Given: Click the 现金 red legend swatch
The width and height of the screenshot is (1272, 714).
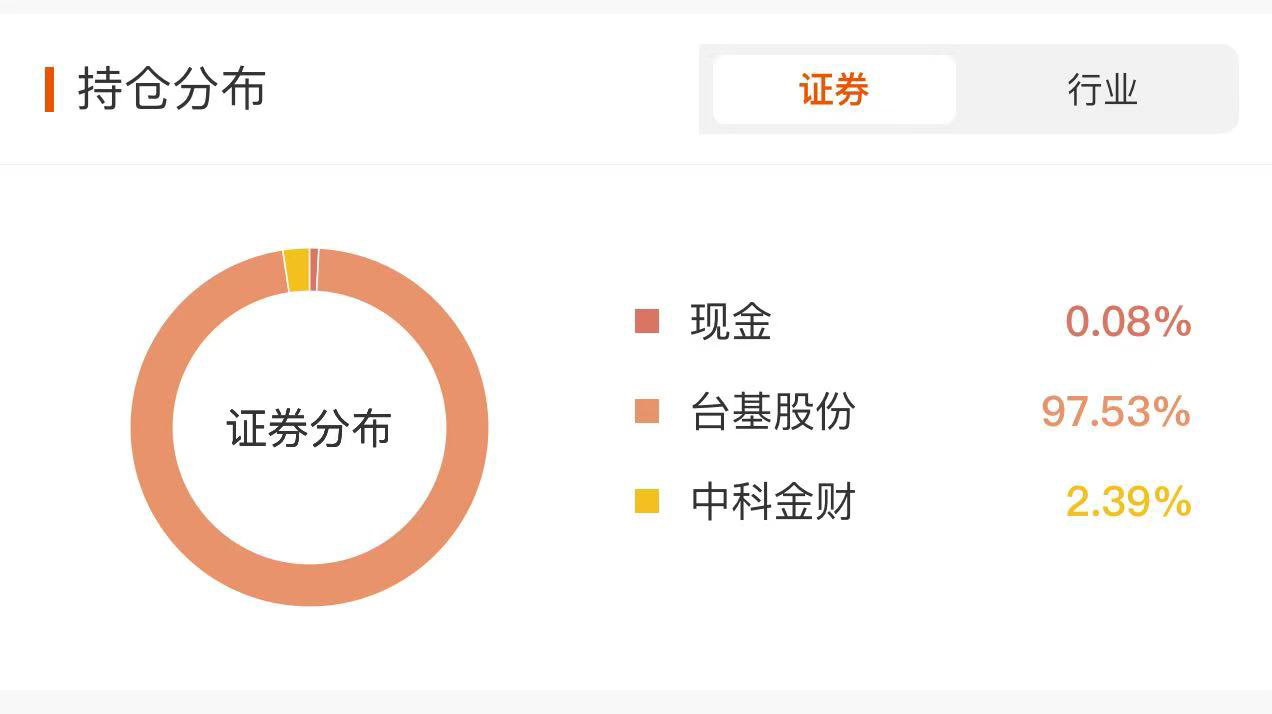Looking at the screenshot, I should point(647,322).
